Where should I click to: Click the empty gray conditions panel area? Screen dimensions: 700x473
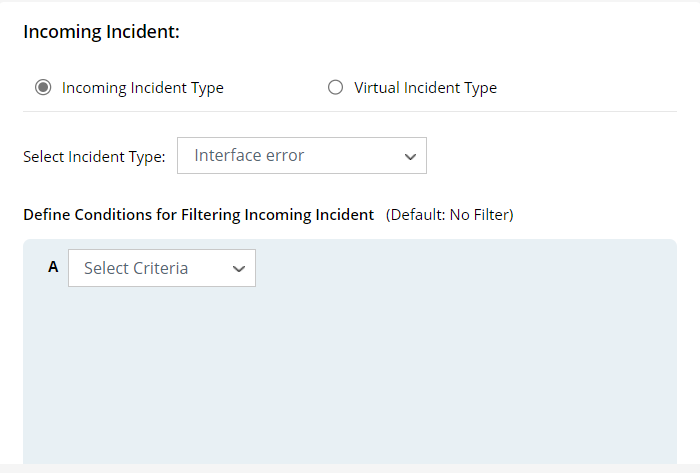pos(350,380)
